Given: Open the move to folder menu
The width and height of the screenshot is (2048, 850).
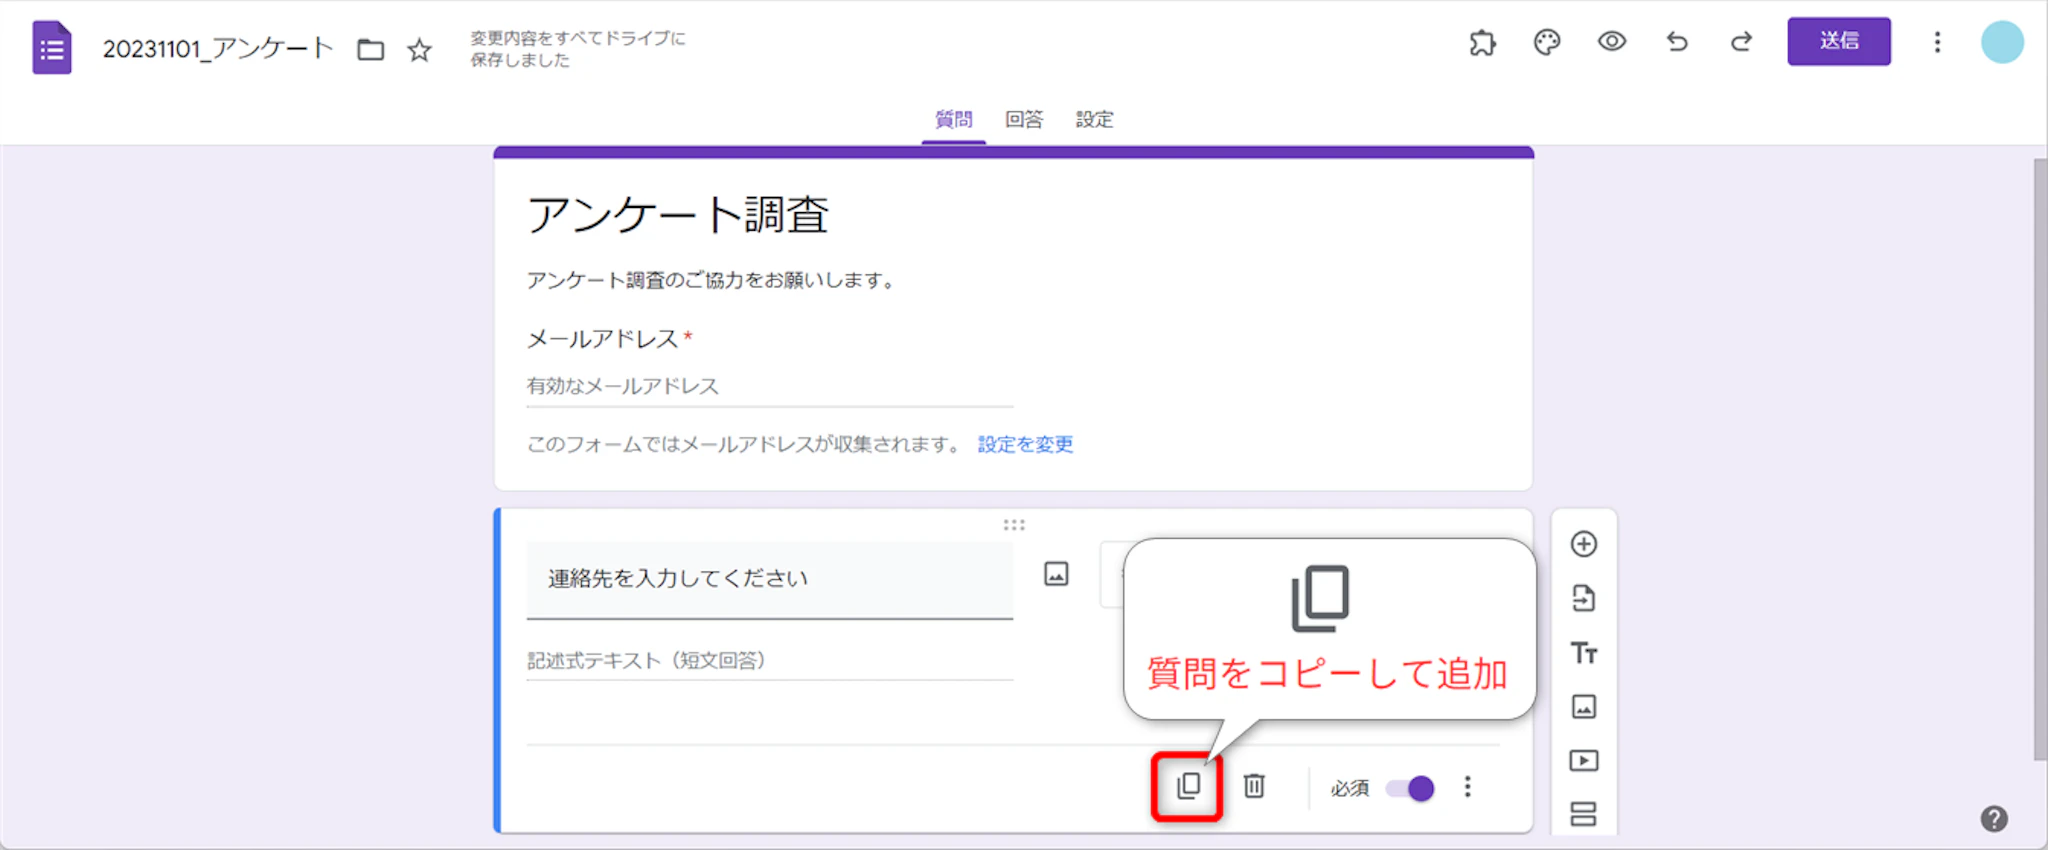Looking at the screenshot, I should [371, 50].
